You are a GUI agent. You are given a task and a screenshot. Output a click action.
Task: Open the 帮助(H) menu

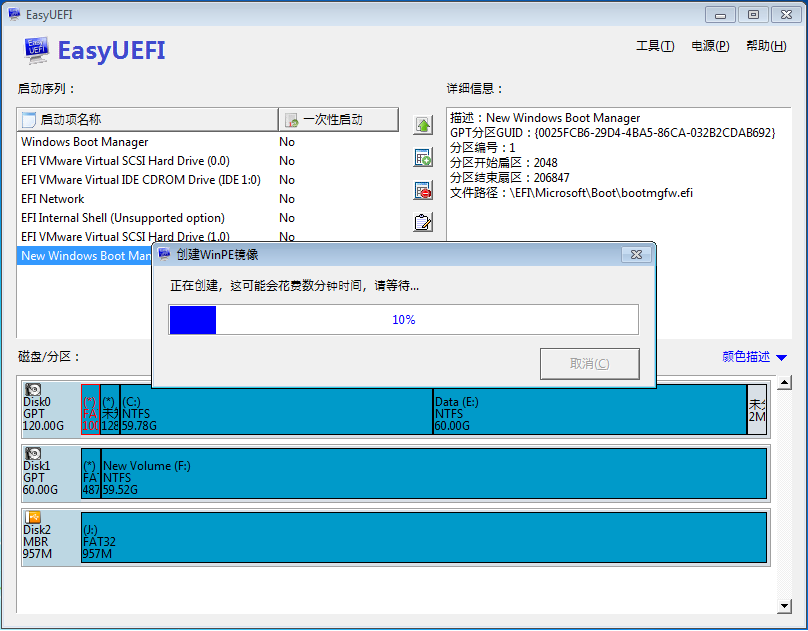[765, 46]
